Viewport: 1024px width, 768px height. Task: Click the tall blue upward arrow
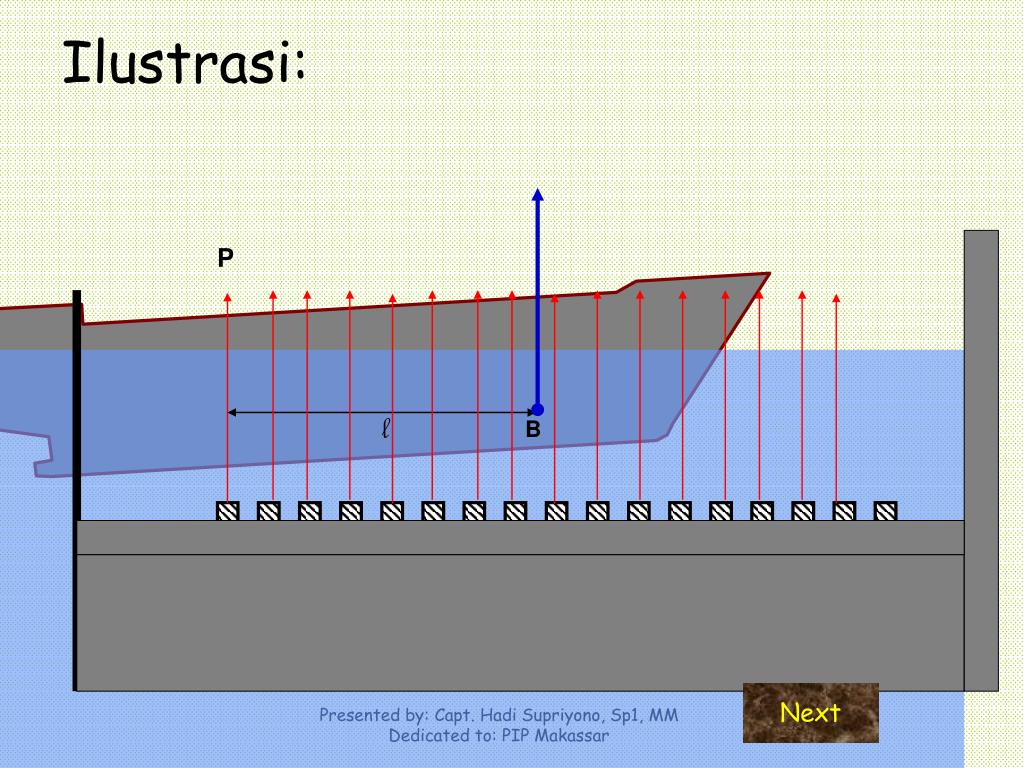tap(537, 298)
